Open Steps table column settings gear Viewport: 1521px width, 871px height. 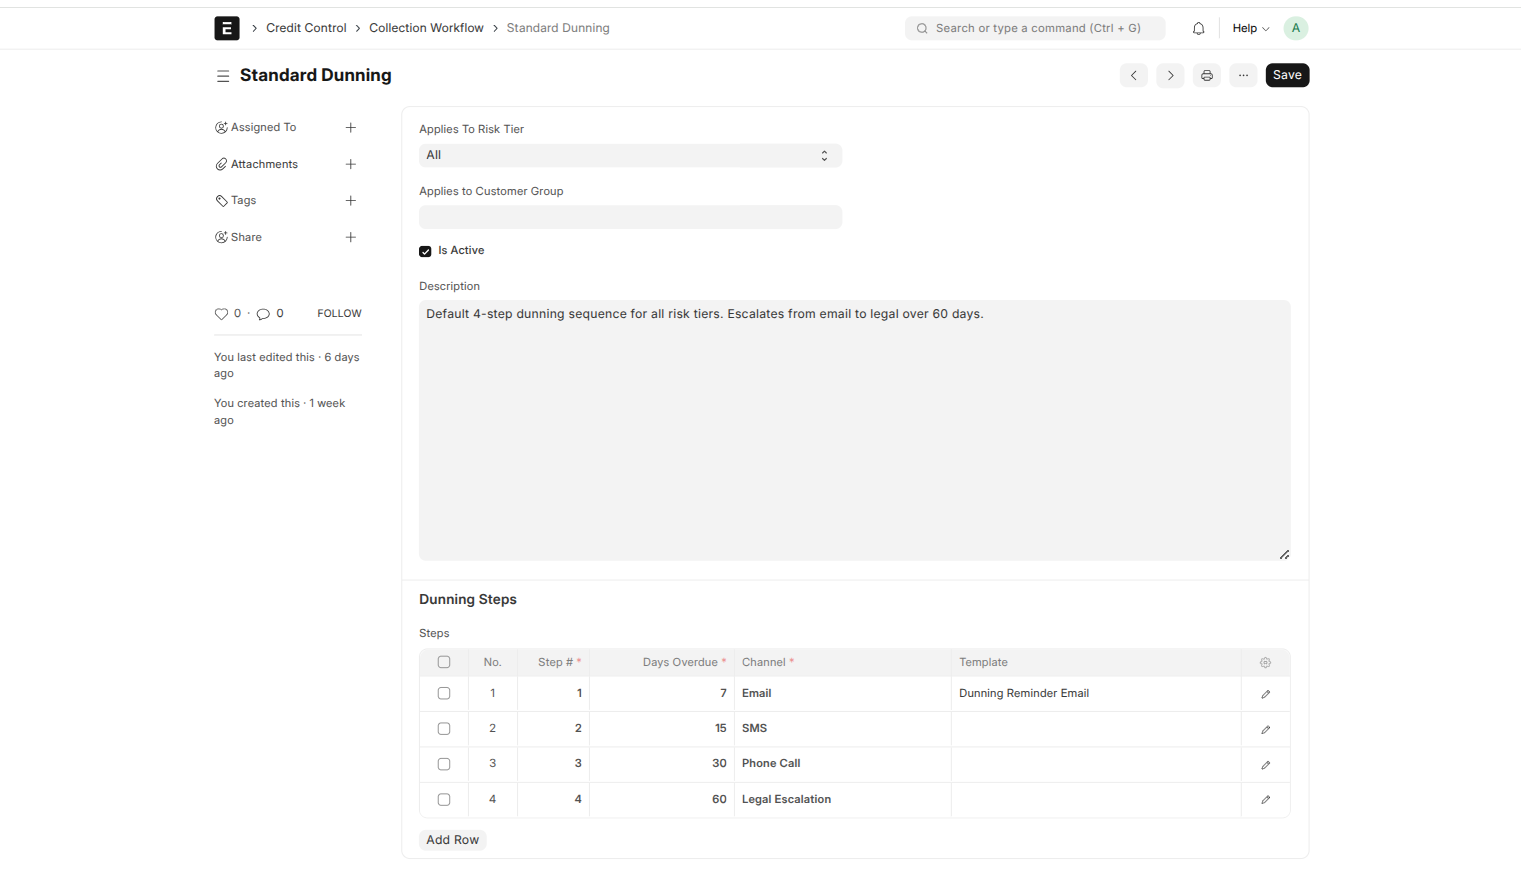(x=1266, y=662)
